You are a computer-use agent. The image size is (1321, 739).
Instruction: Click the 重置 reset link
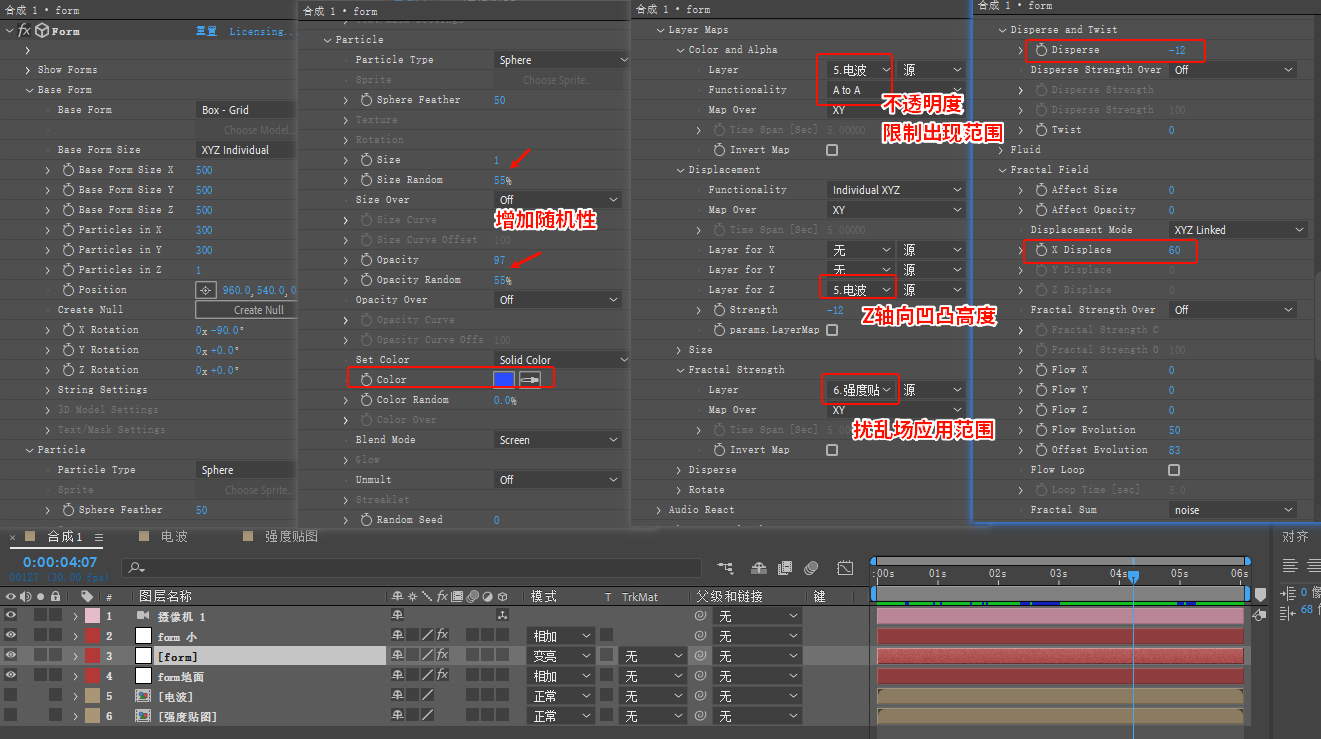[x=206, y=31]
